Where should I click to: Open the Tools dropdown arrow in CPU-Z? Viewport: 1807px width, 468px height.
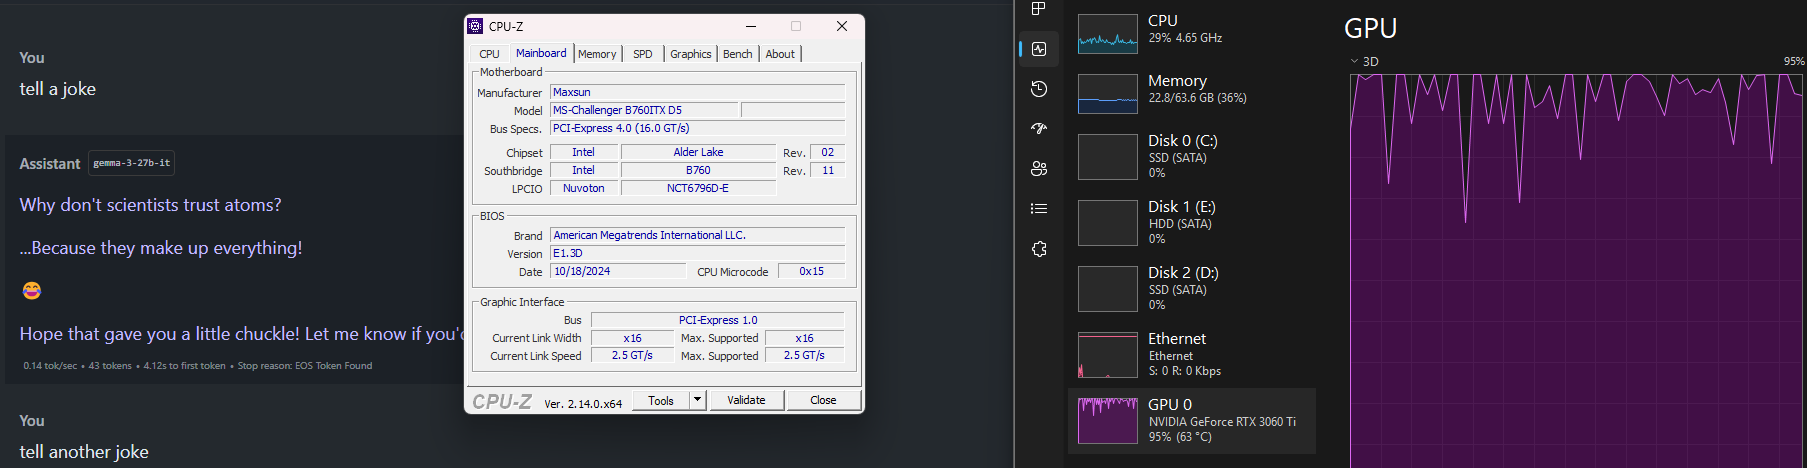[698, 400]
